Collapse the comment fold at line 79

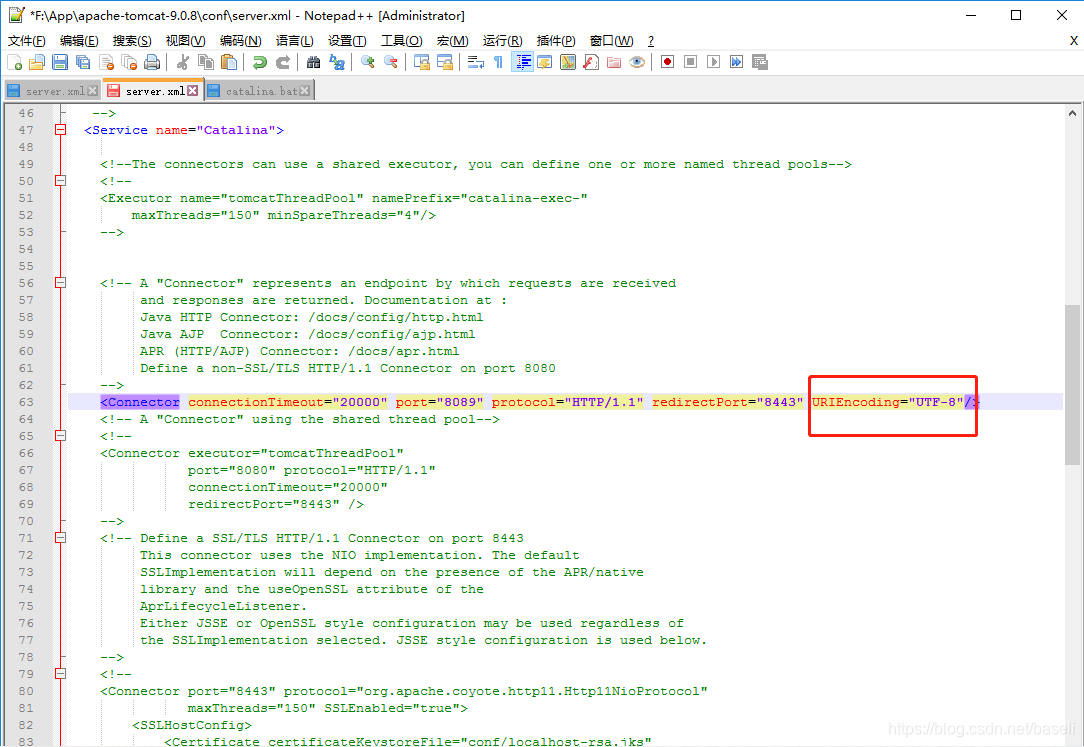pos(61,674)
